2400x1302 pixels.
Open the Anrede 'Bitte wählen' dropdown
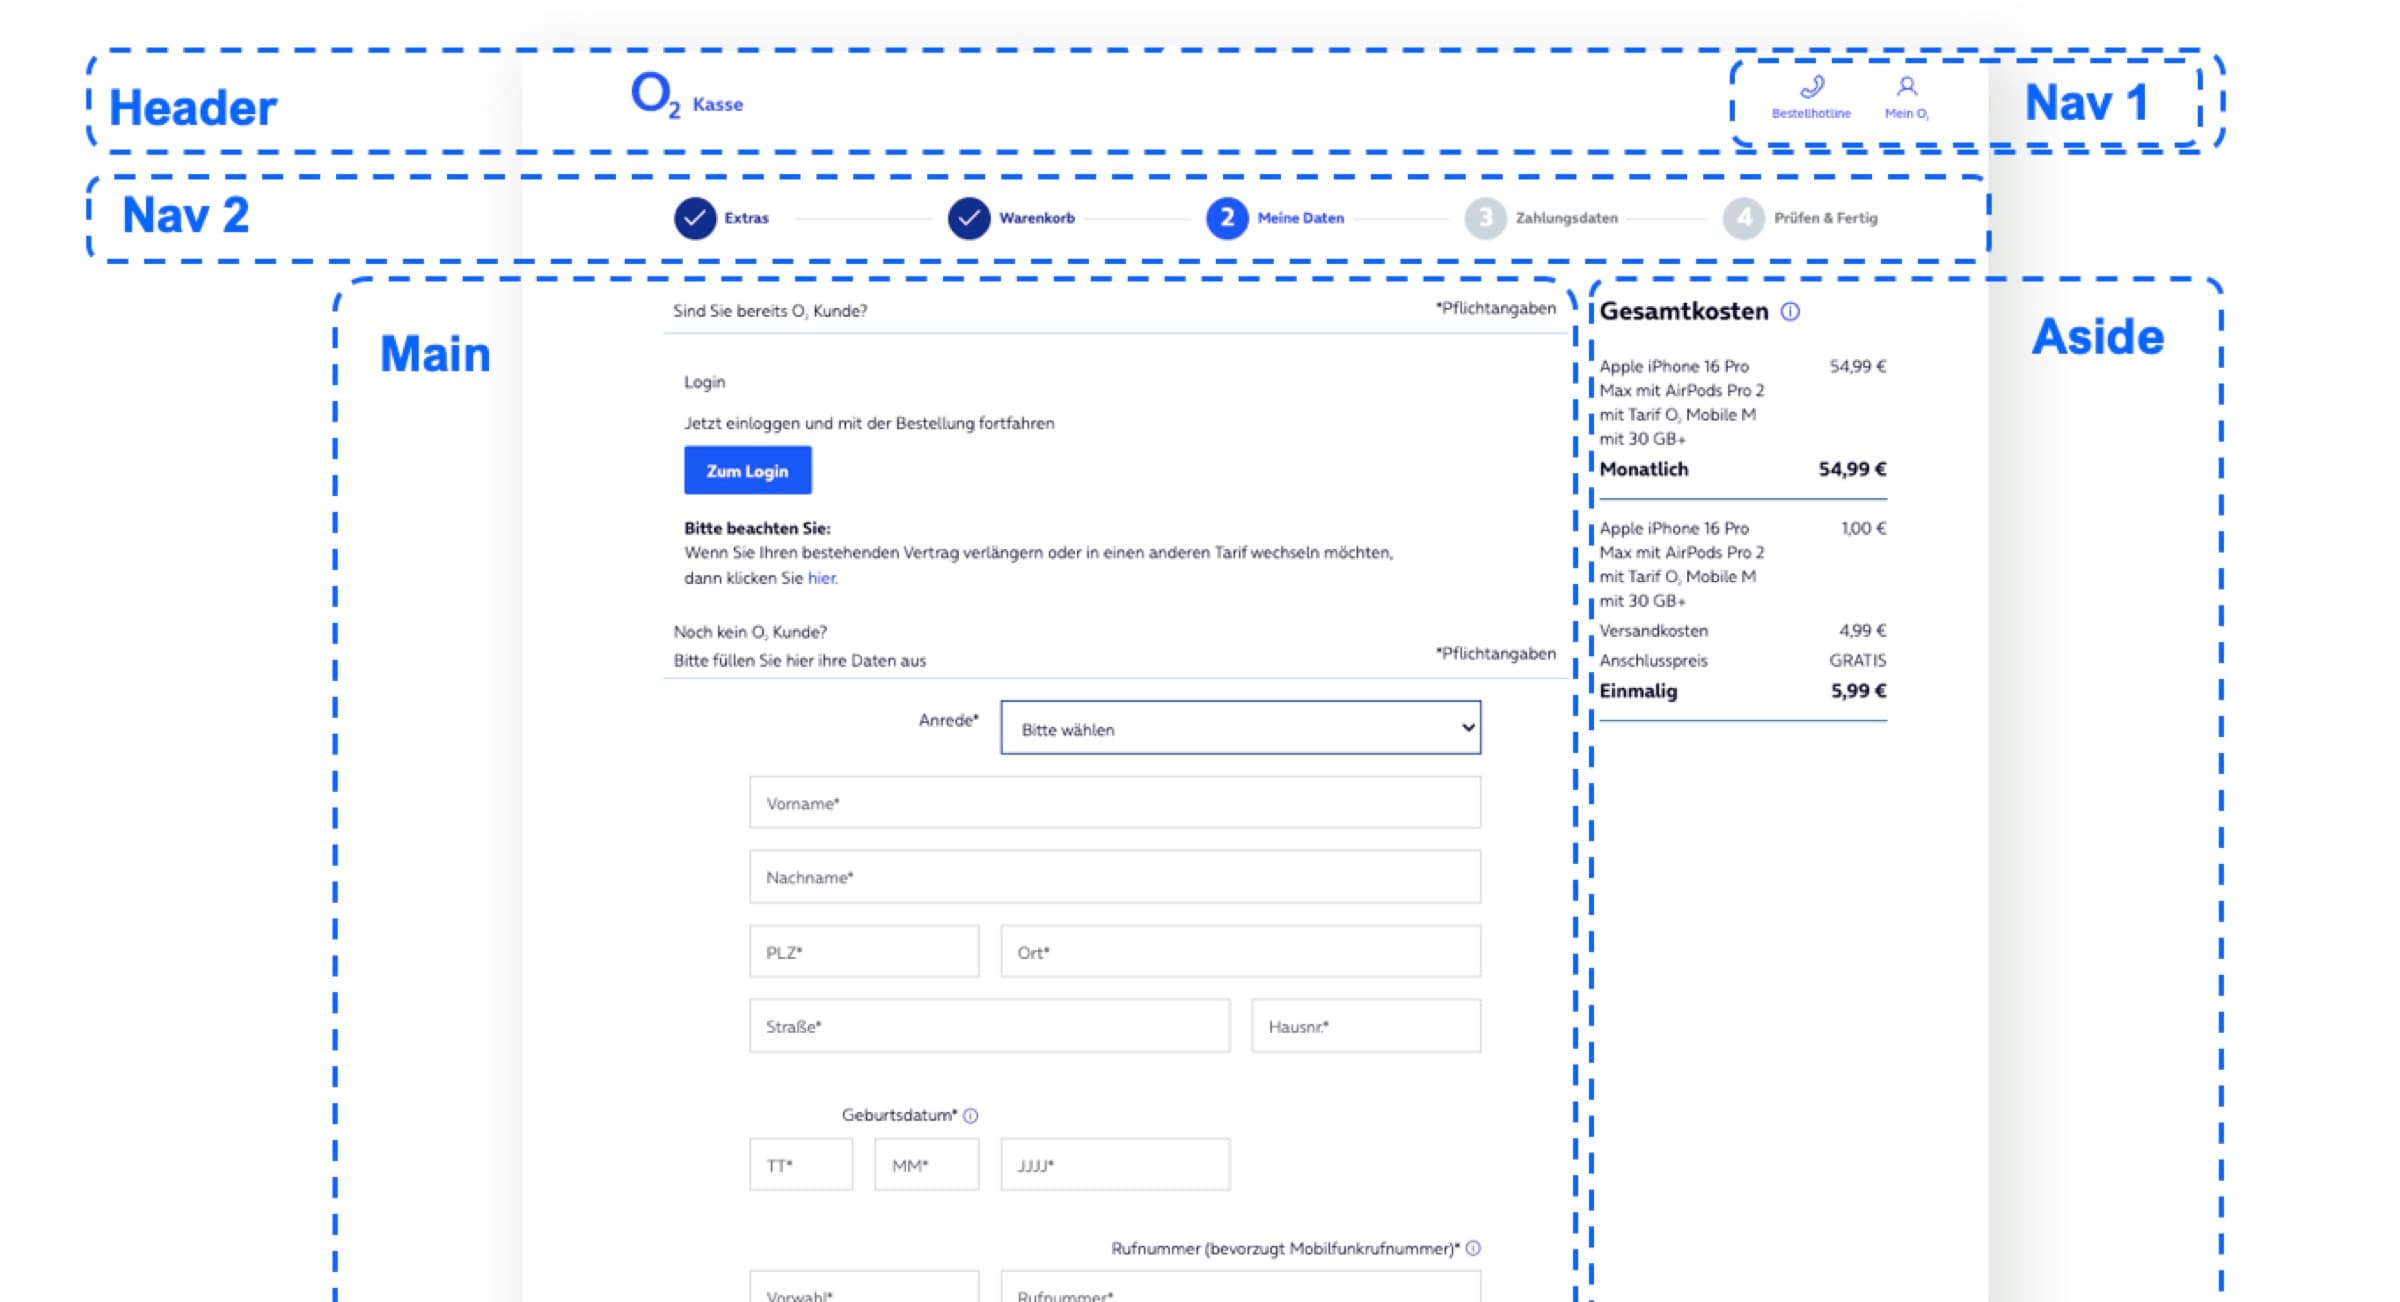(x=1240, y=728)
